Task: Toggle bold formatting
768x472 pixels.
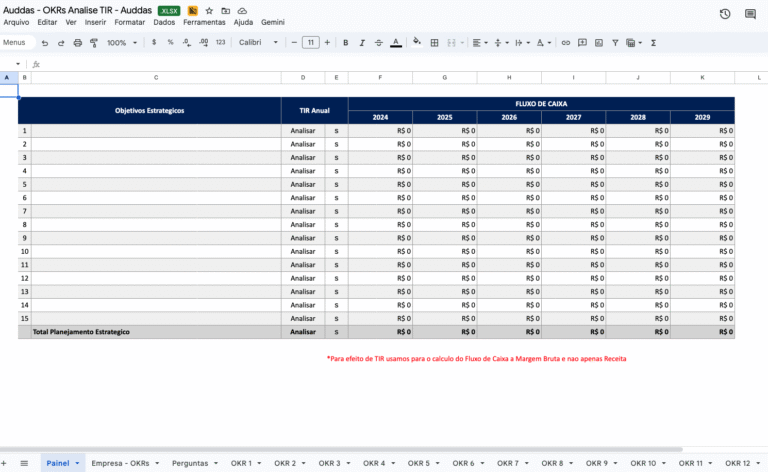Action: tap(346, 43)
